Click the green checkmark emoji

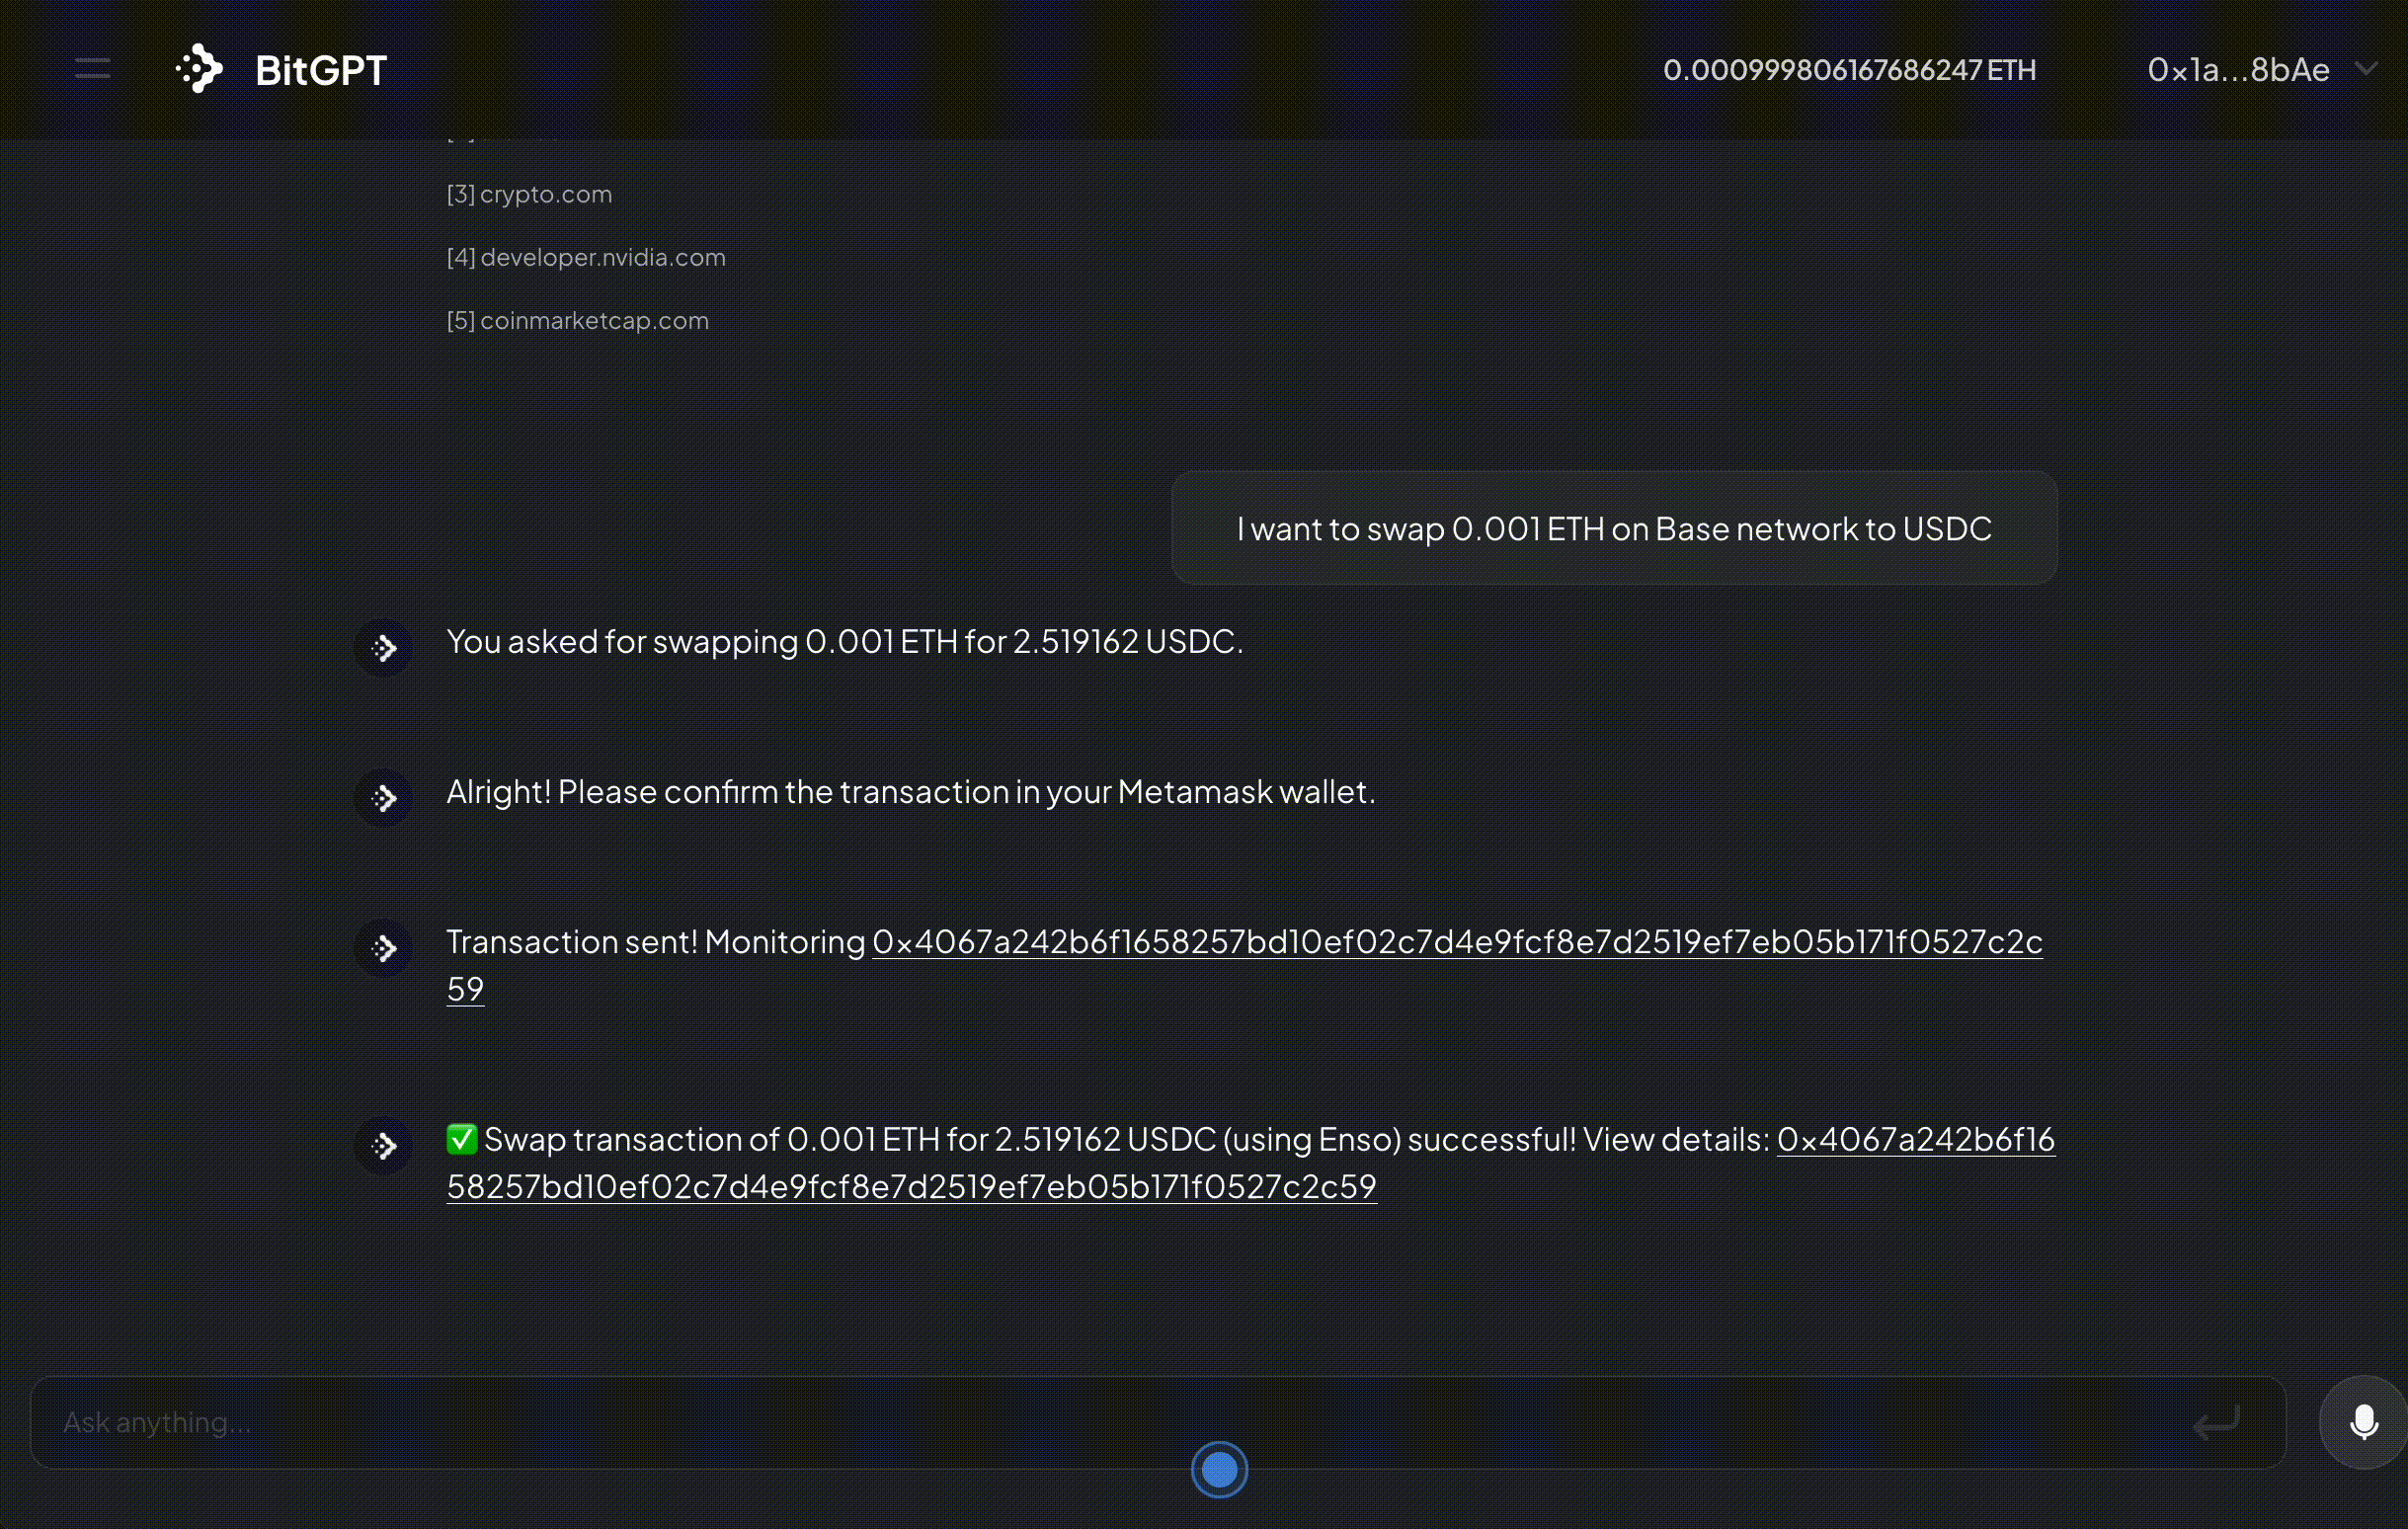[461, 1138]
